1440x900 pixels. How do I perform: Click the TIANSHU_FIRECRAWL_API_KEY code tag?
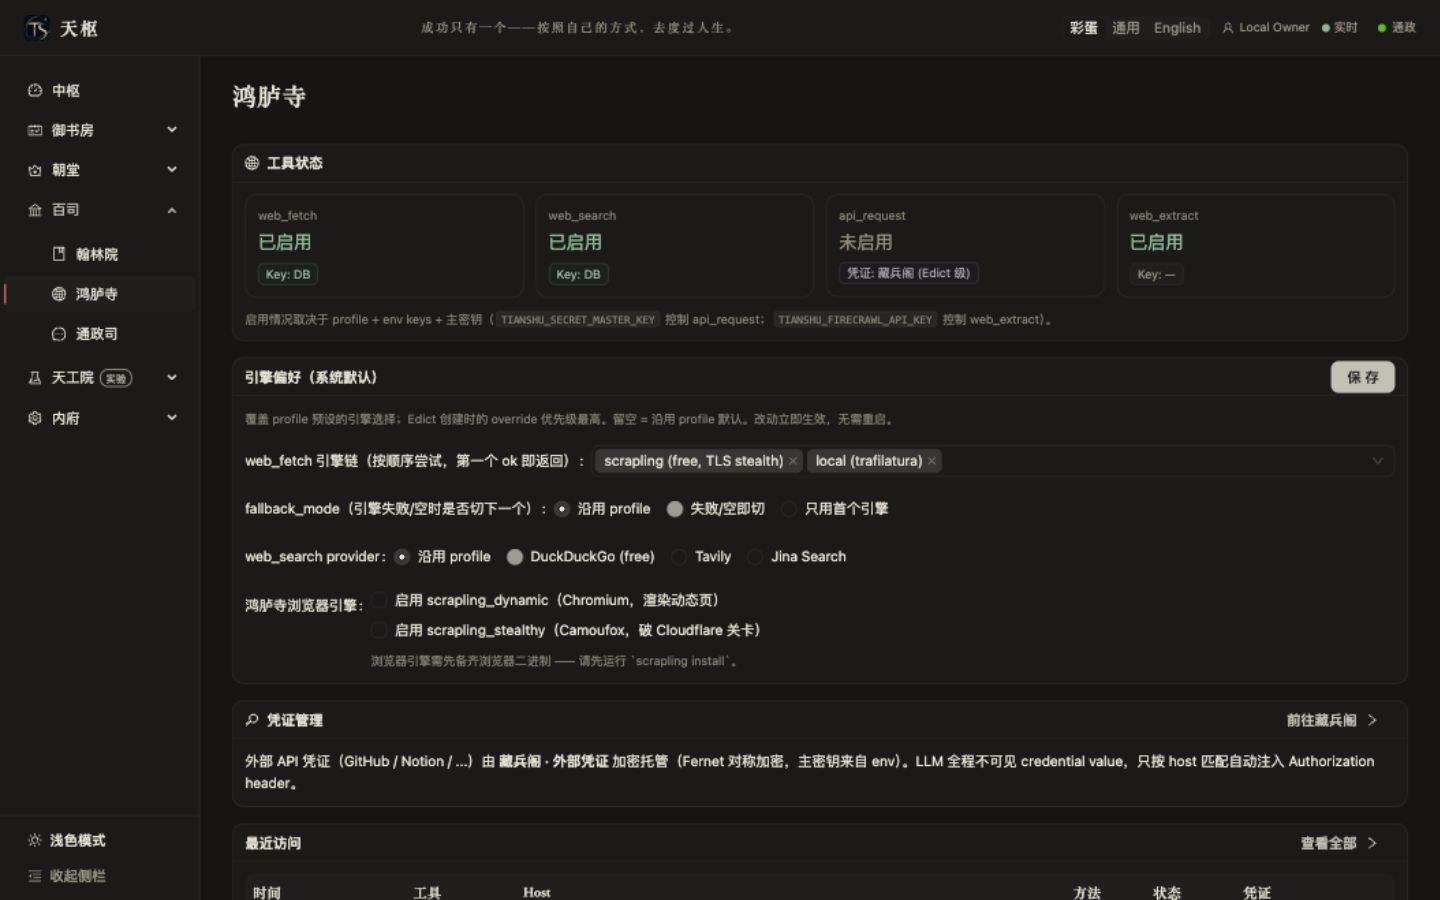click(x=855, y=320)
